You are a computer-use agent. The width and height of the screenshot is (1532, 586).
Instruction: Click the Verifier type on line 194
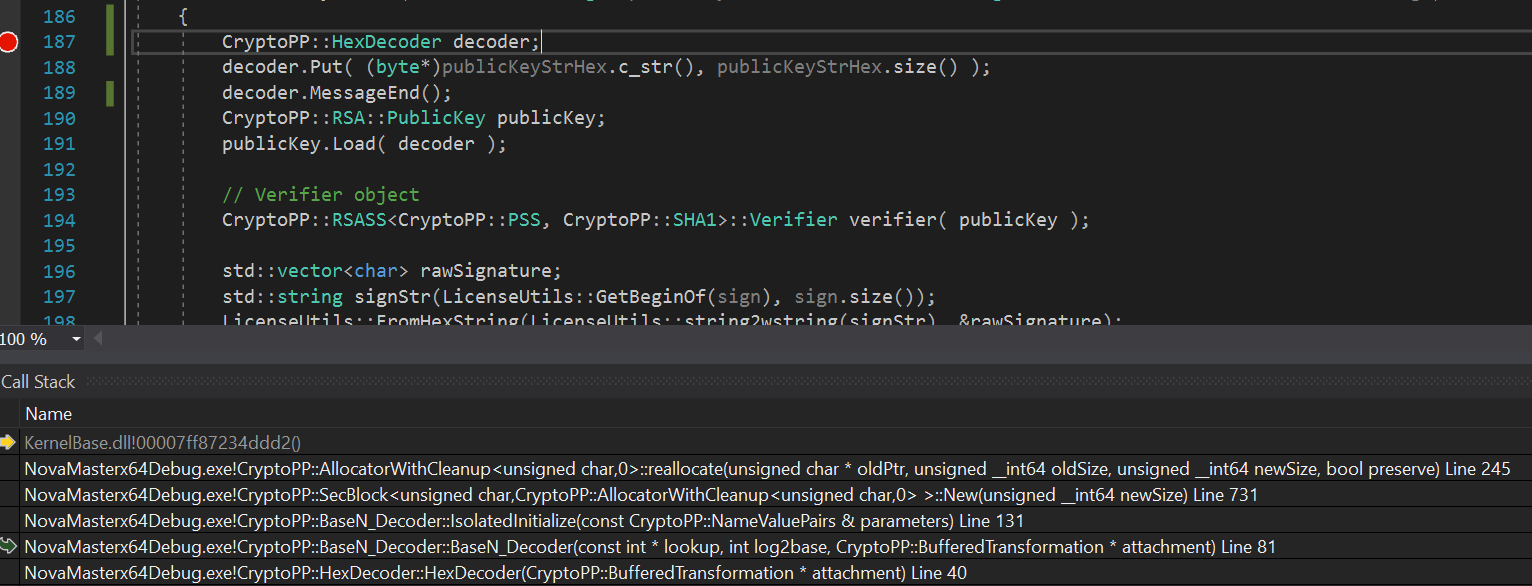[794, 220]
